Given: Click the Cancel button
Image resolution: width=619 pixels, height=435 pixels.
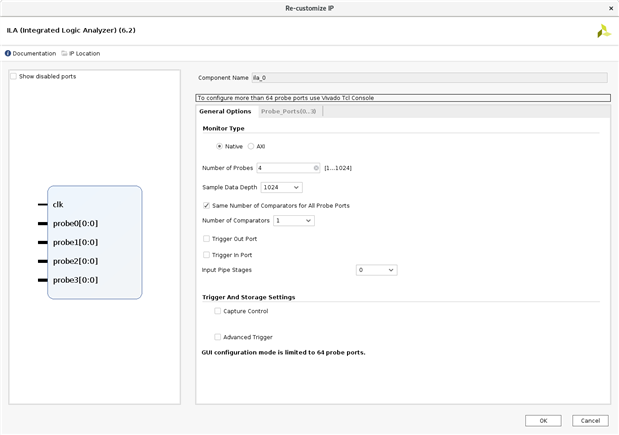Looking at the screenshot, I should point(590,421).
